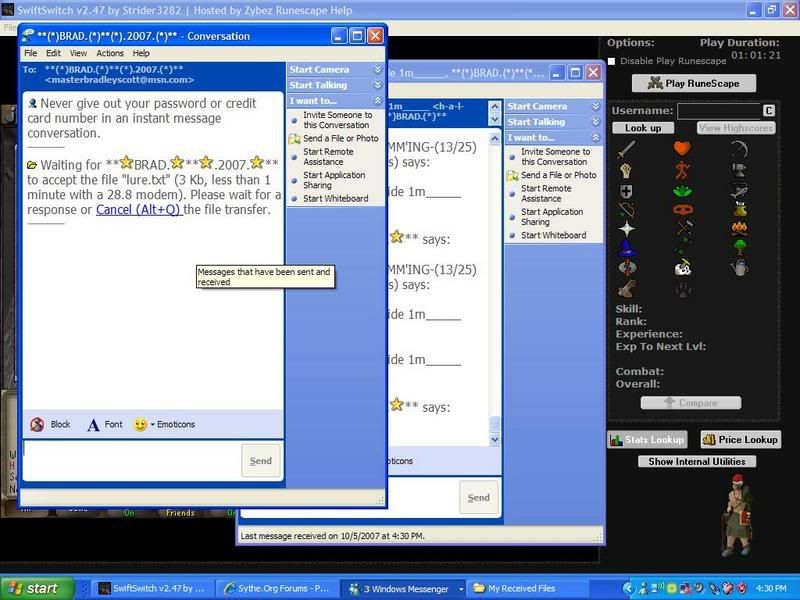
Task: Select the Runecrafting skill icon
Action: [x=627, y=267]
